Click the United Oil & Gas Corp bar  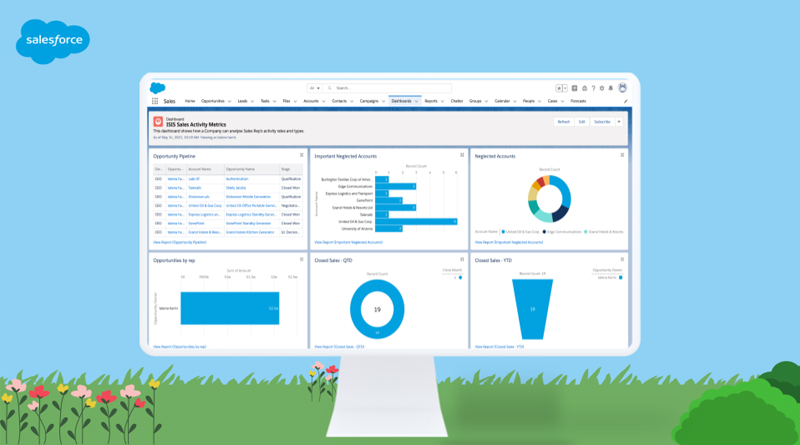[416, 221]
